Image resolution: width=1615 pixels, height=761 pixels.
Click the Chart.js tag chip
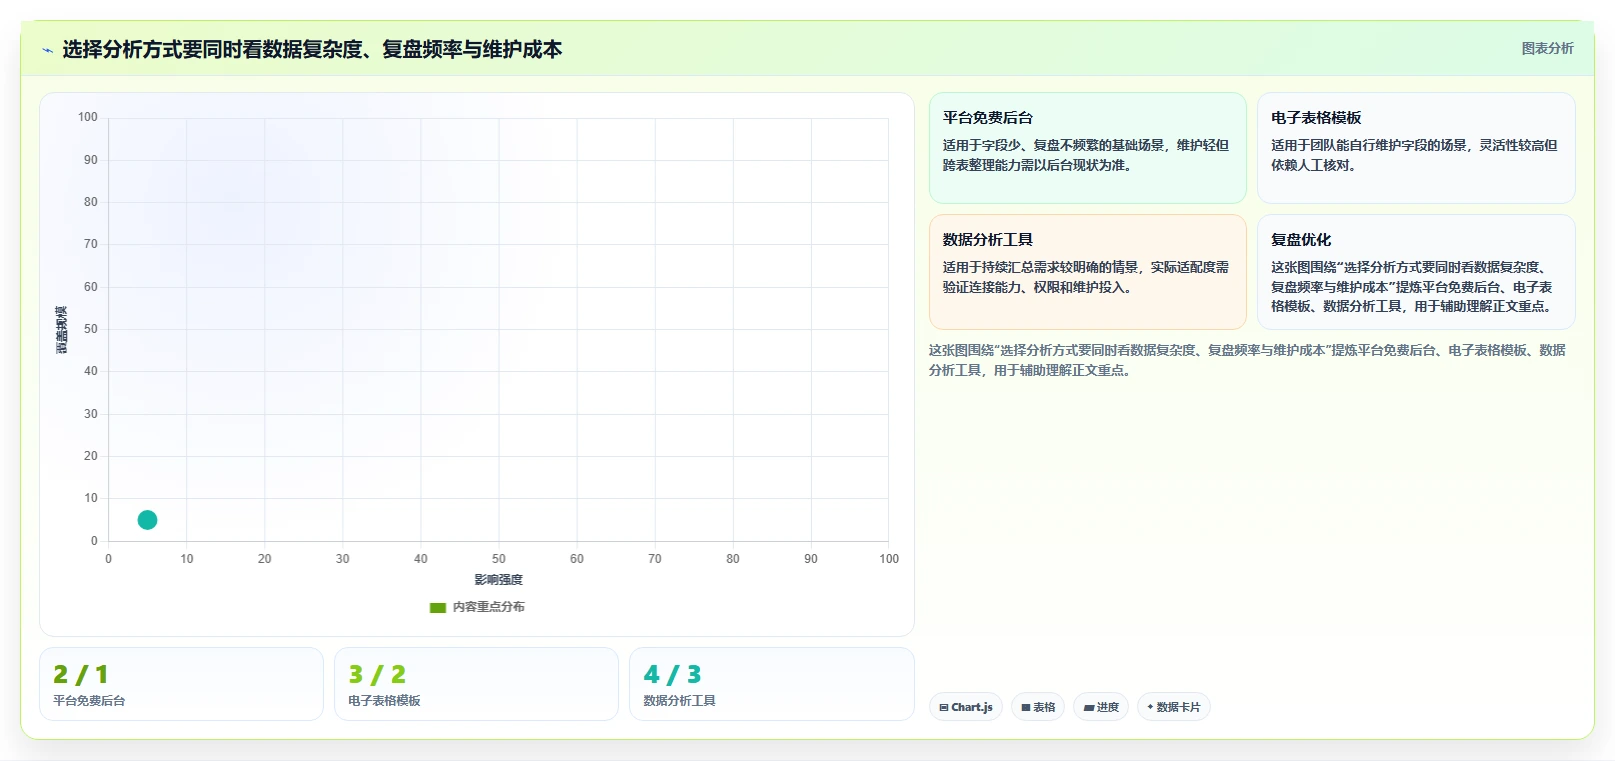click(966, 707)
